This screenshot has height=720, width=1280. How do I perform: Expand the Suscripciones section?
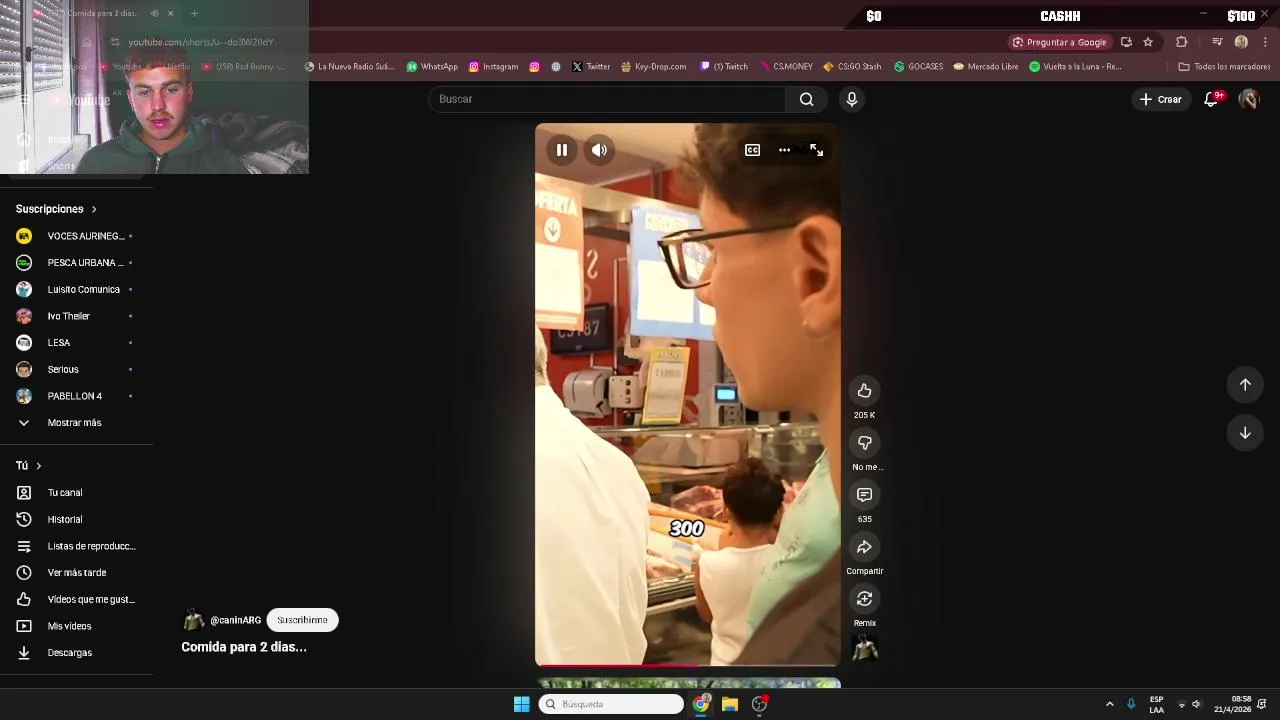(56, 209)
